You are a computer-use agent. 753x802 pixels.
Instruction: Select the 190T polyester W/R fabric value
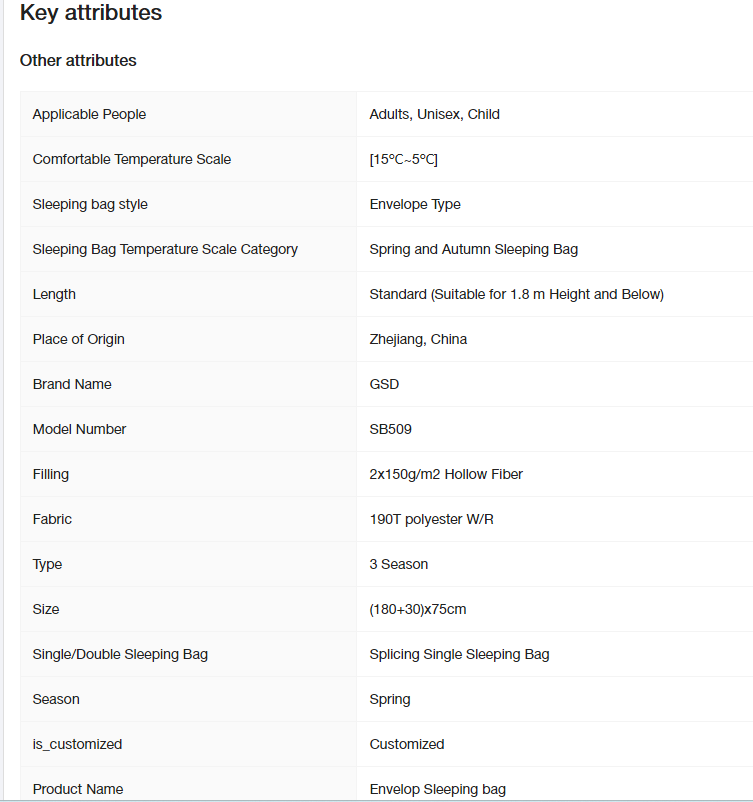pyautogui.click(x=431, y=519)
